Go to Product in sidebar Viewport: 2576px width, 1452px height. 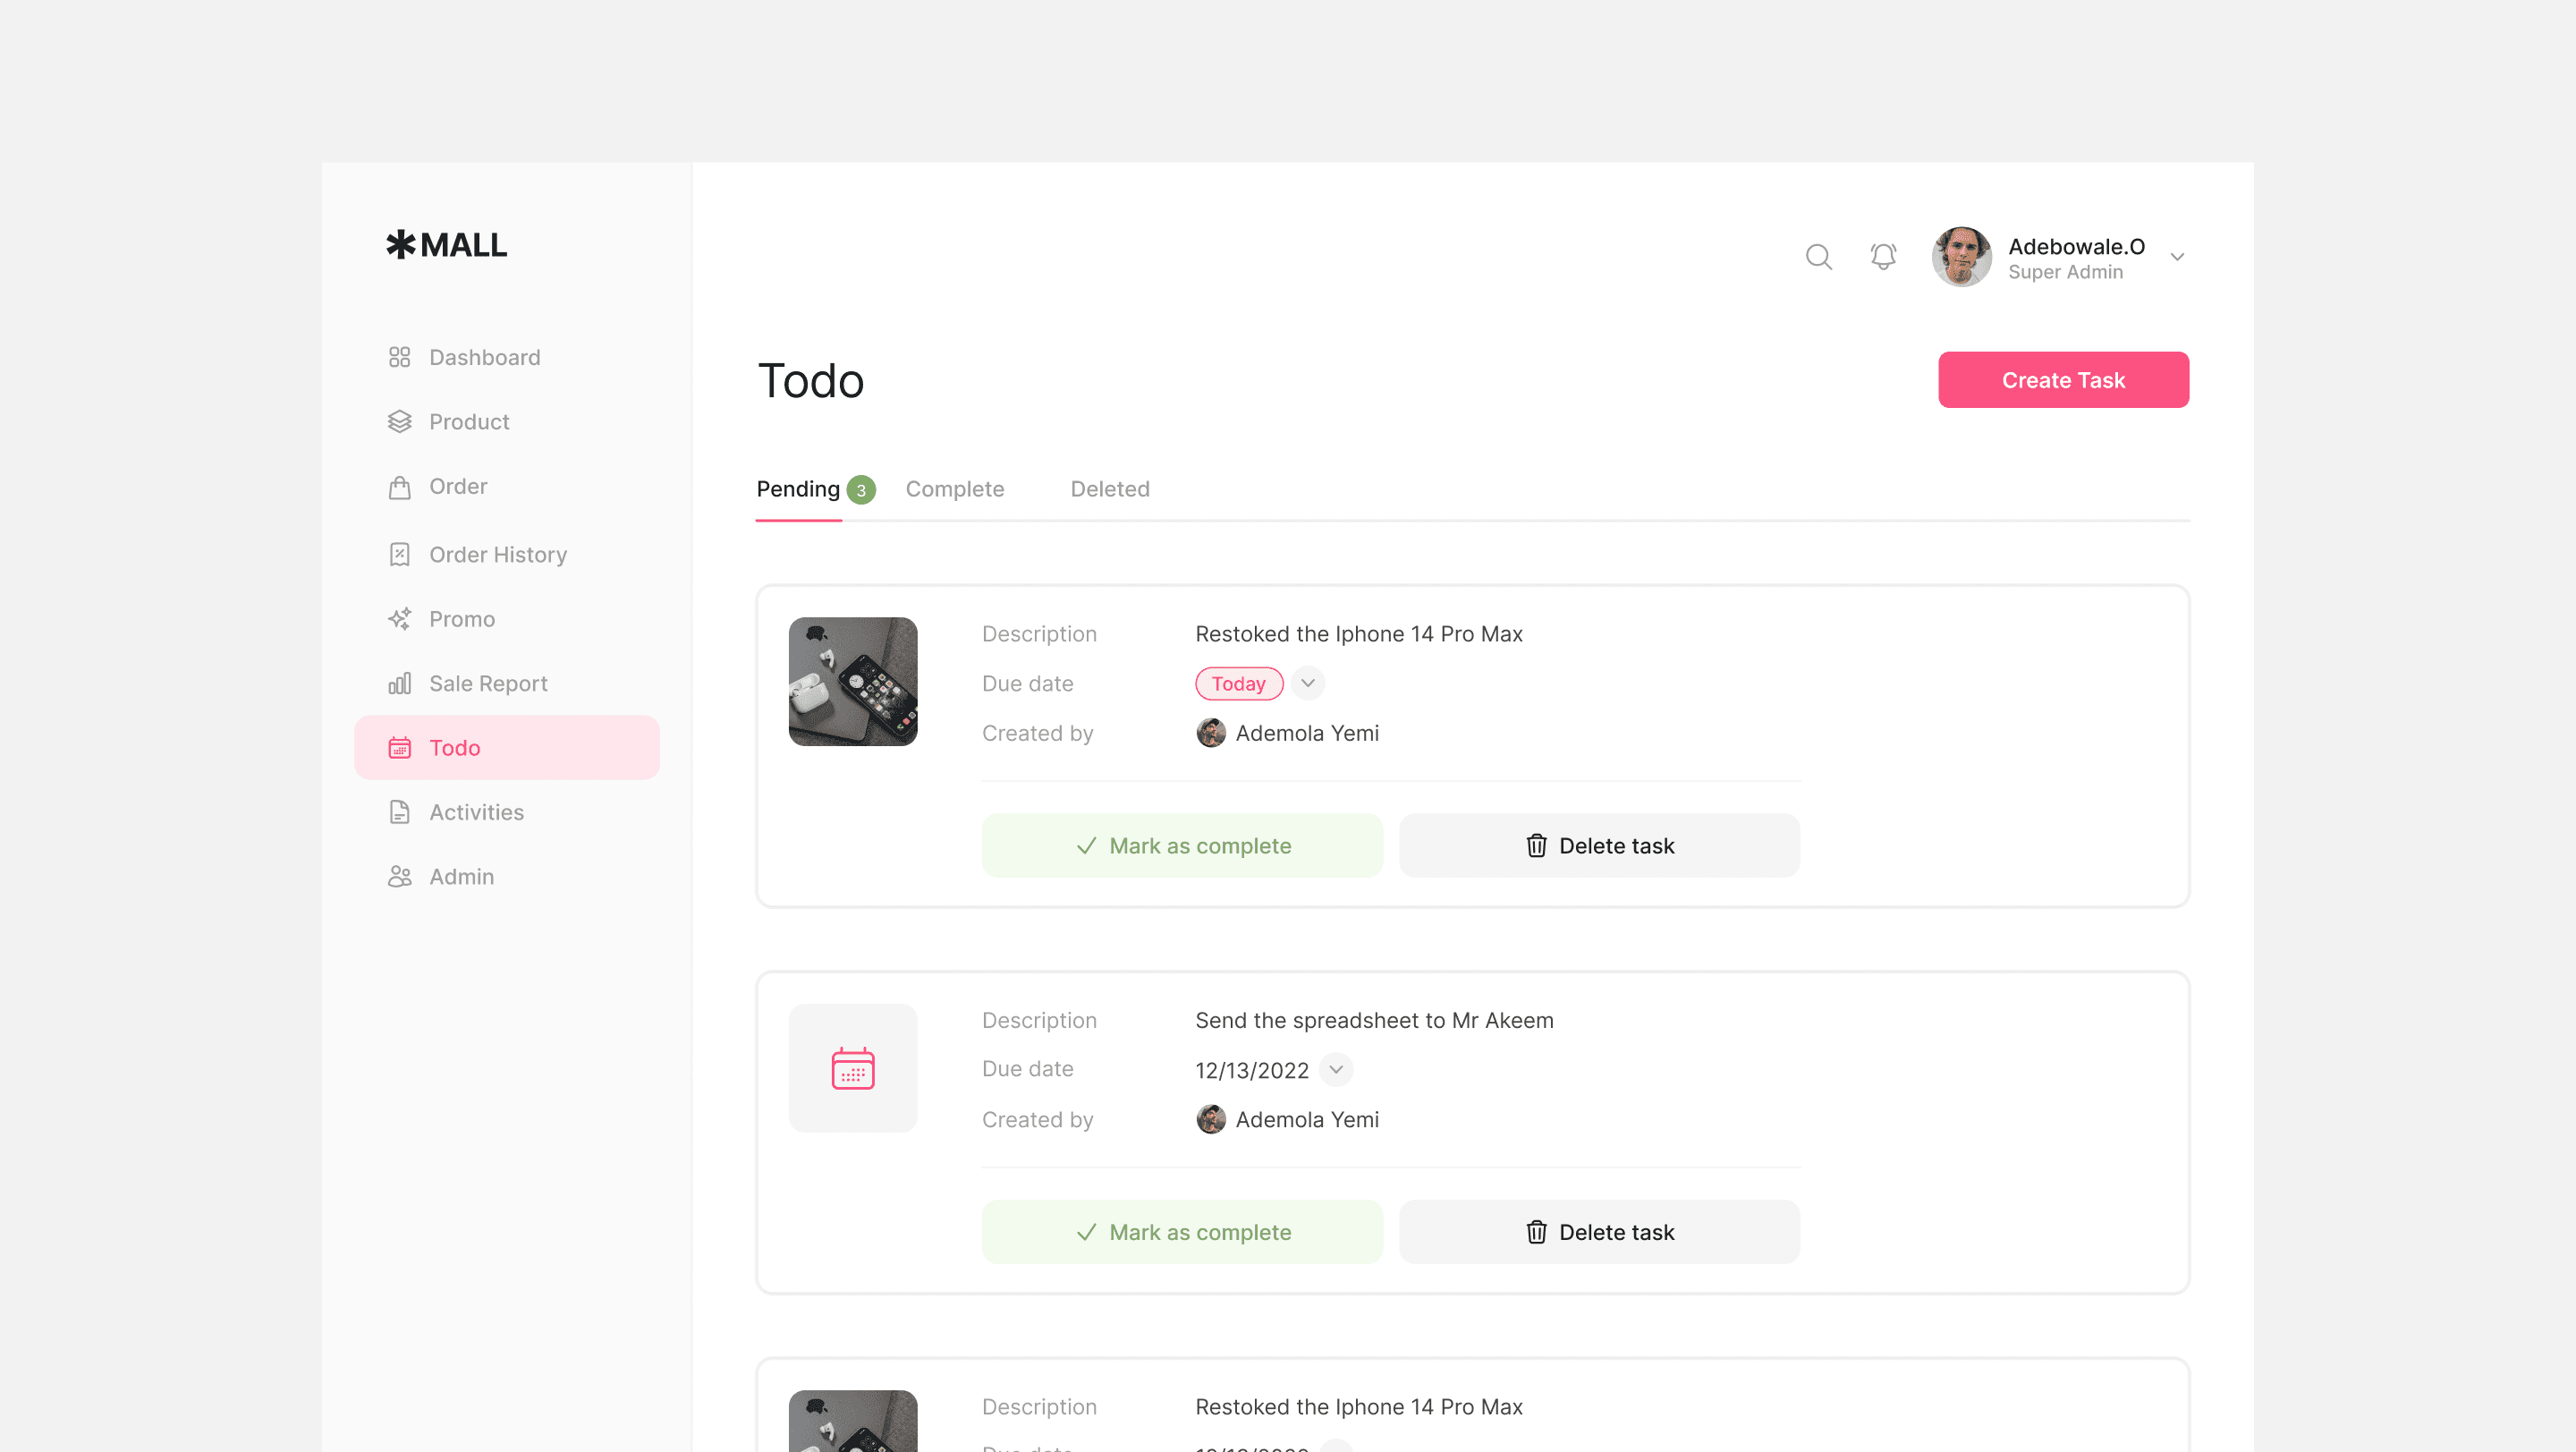[468, 422]
